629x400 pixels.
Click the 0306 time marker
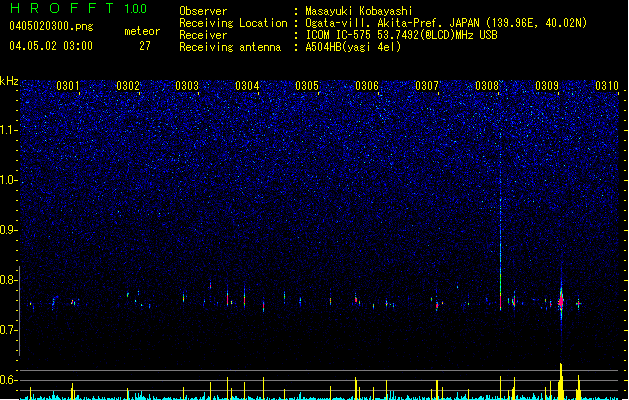point(367,86)
